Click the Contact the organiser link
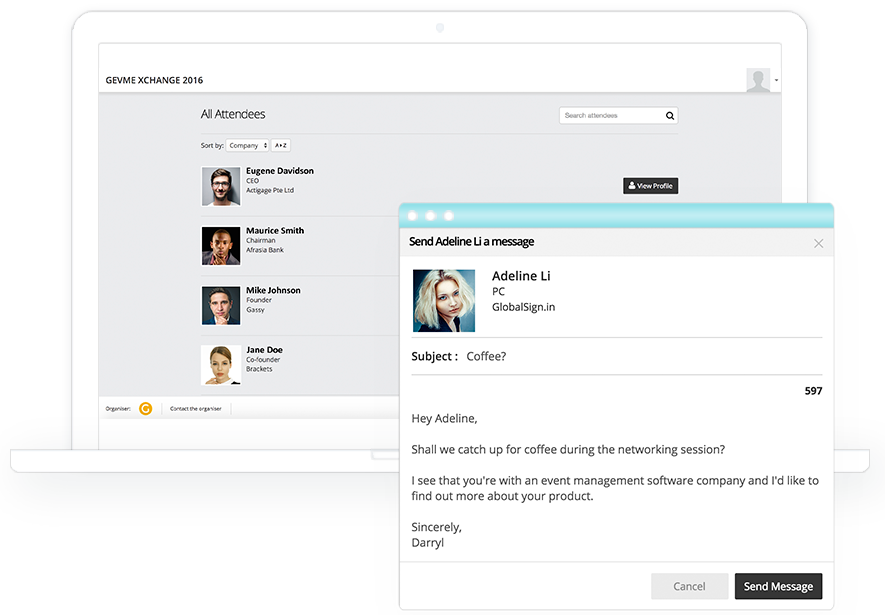The width and height of the screenshot is (885, 615). click(x=198, y=408)
